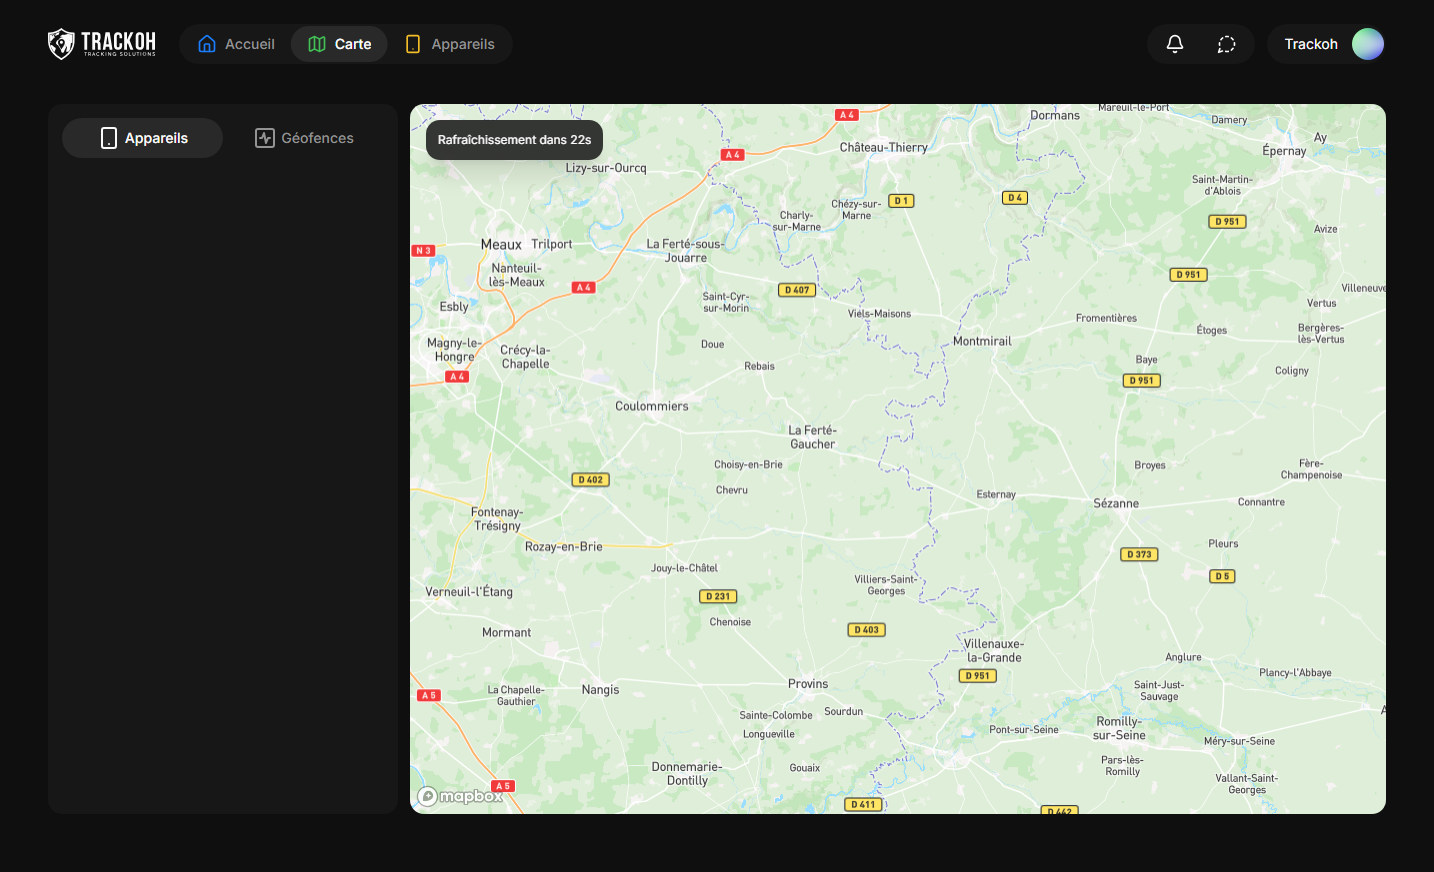1434x872 pixels.
Task: Click the Montmirail map label
Action: tap(981, 341)
